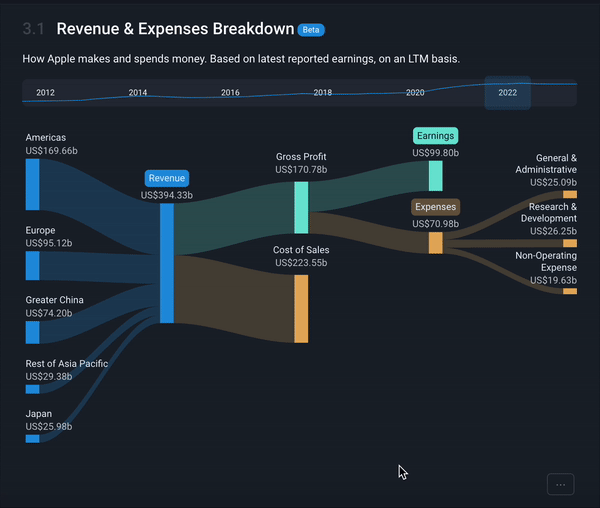This screenshot has height=508, width=600.
Task: Click the Gross Profit label
Action: pos(301,157)
